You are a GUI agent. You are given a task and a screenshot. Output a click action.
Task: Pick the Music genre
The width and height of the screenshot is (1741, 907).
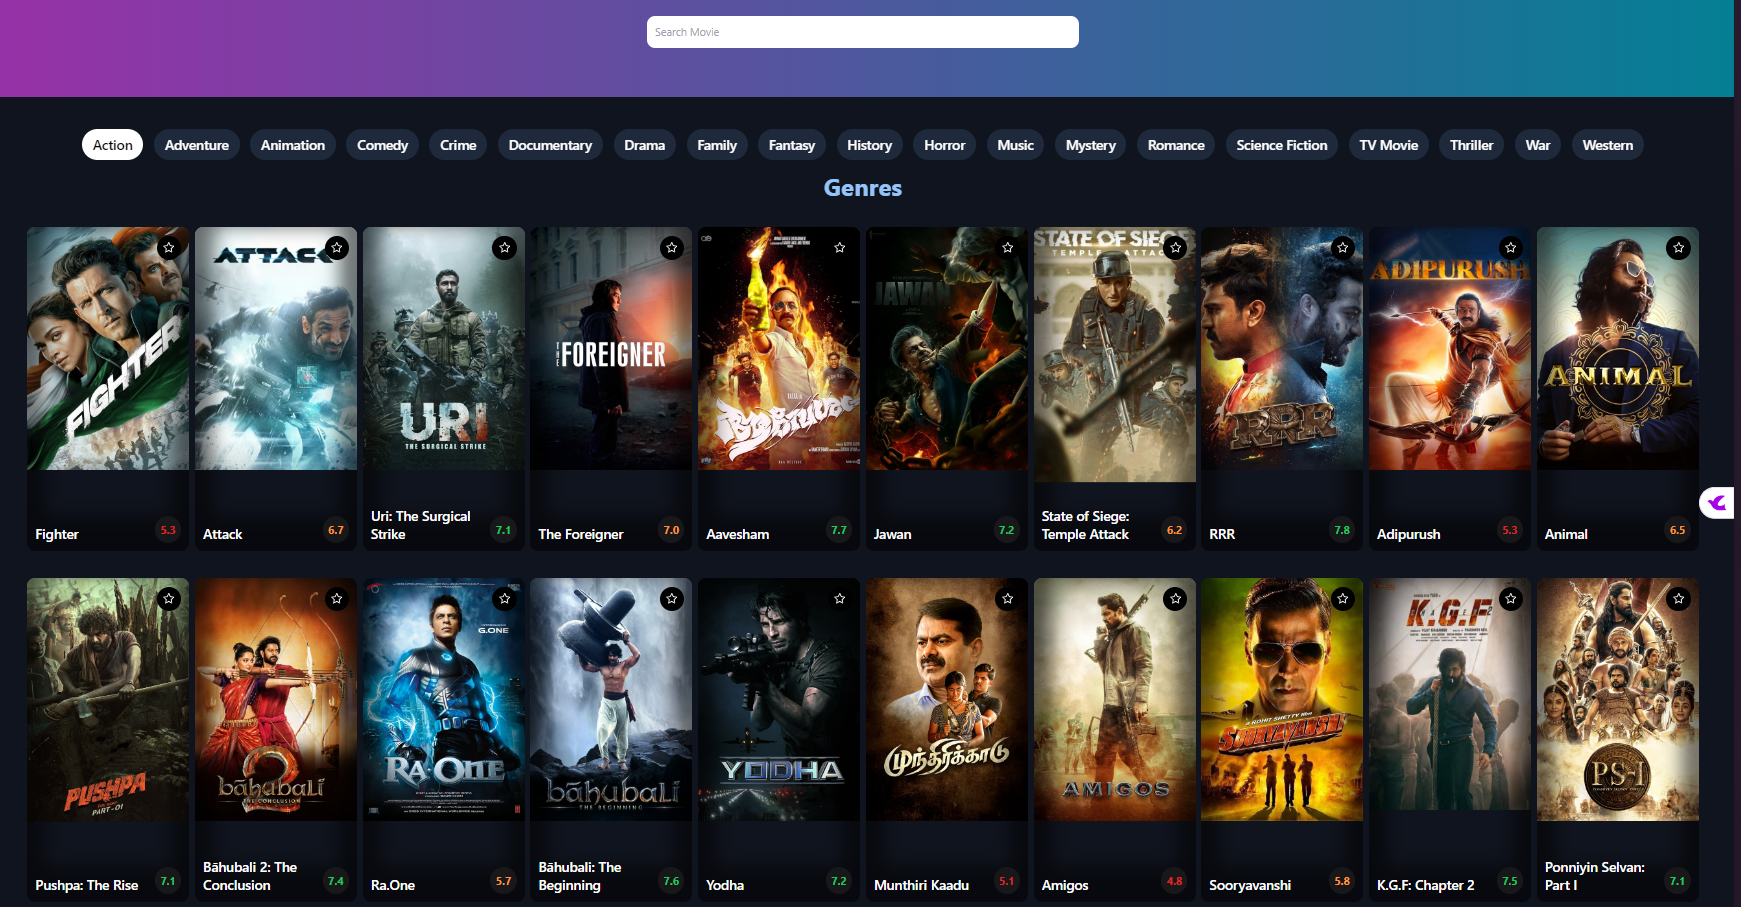[x=1016, y=145]
